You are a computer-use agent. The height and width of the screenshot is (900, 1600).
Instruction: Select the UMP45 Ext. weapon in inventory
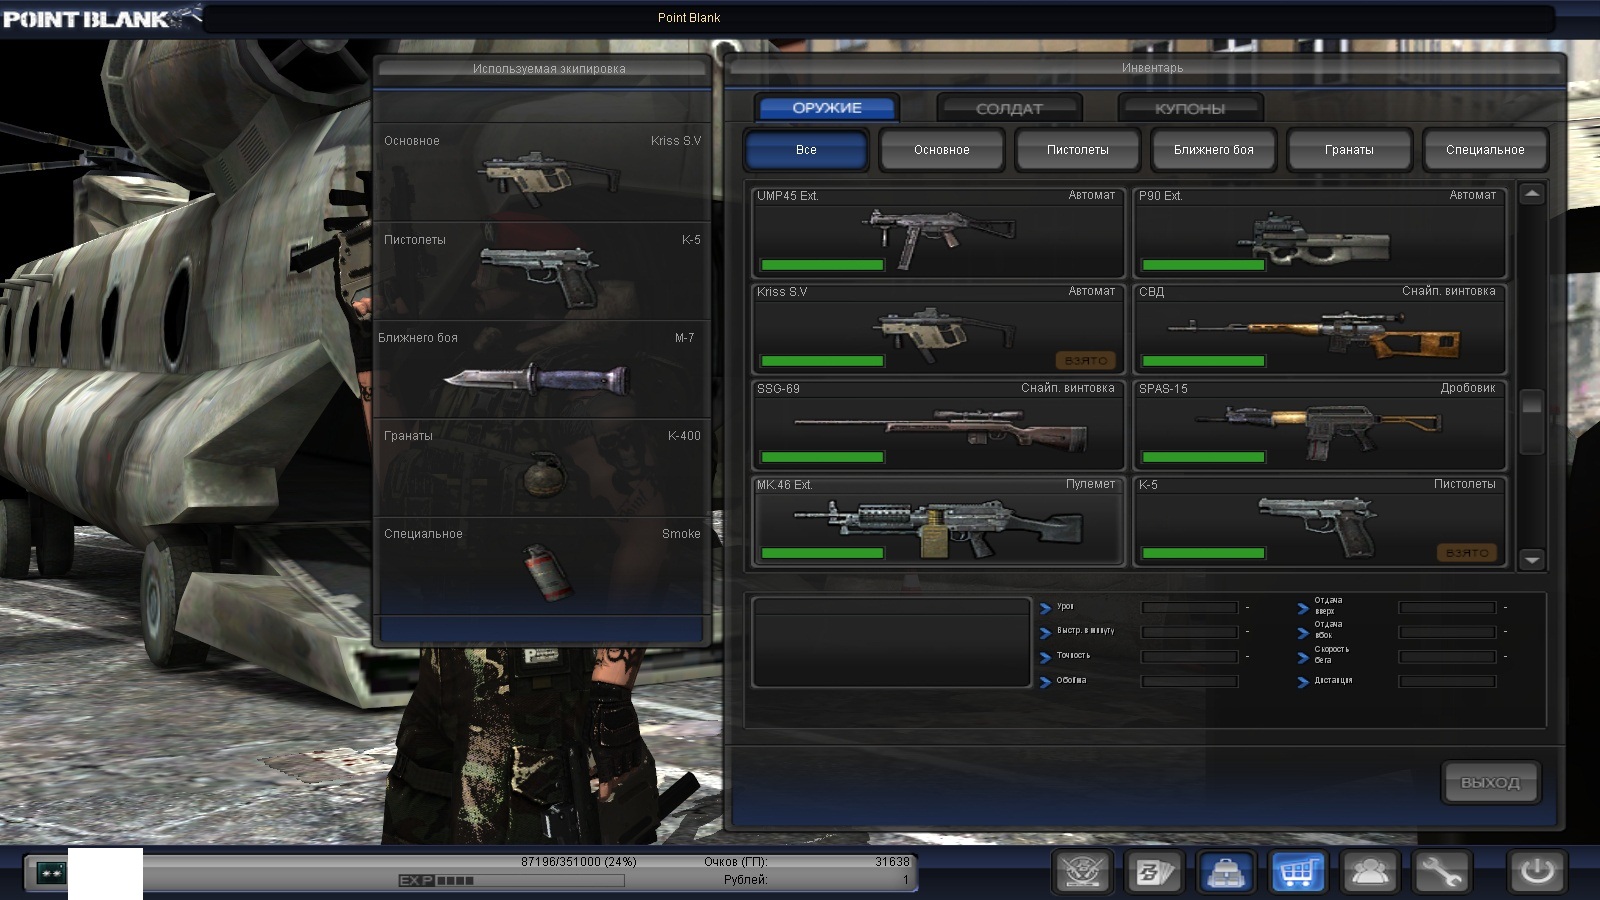point(939,232)
